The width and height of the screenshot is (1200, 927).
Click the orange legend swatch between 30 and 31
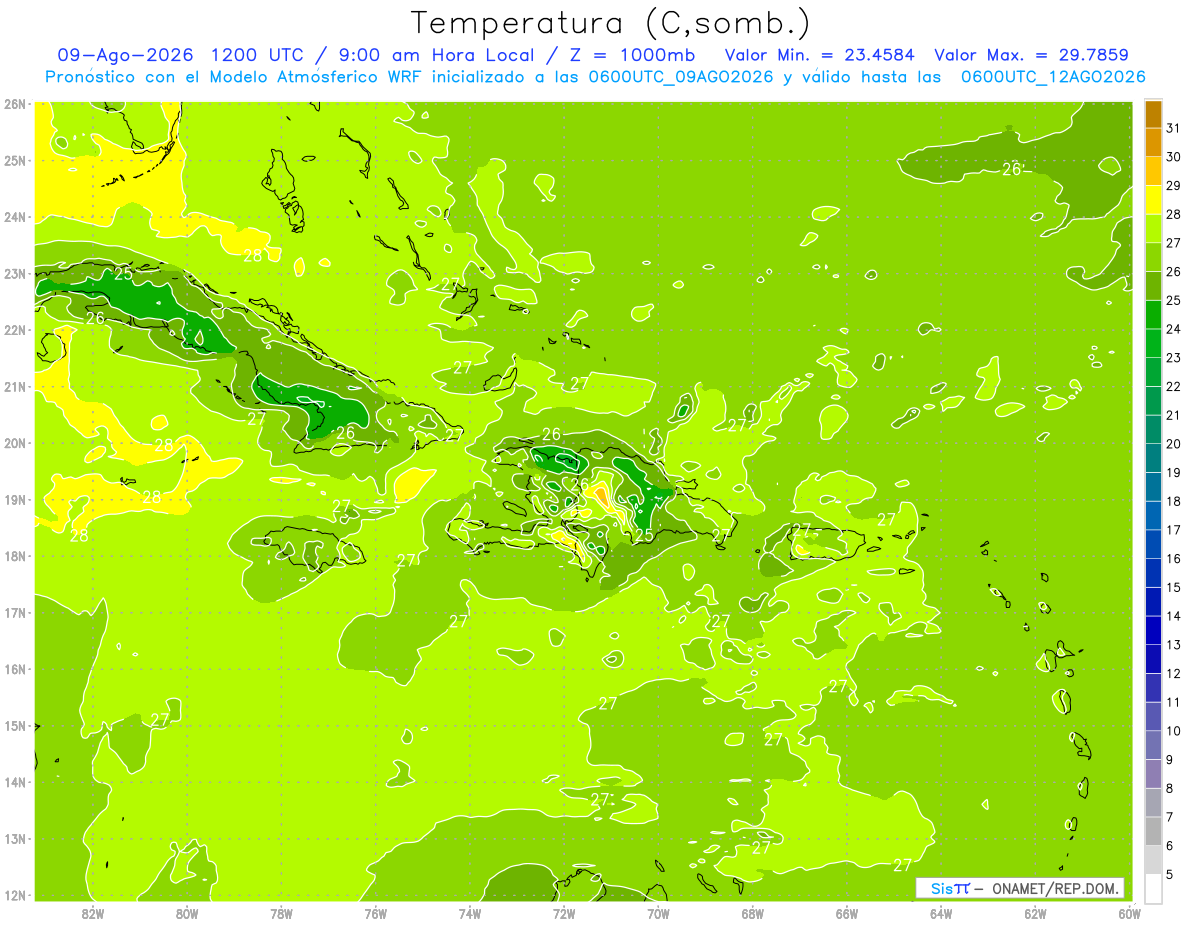(x=1153, y=142)
